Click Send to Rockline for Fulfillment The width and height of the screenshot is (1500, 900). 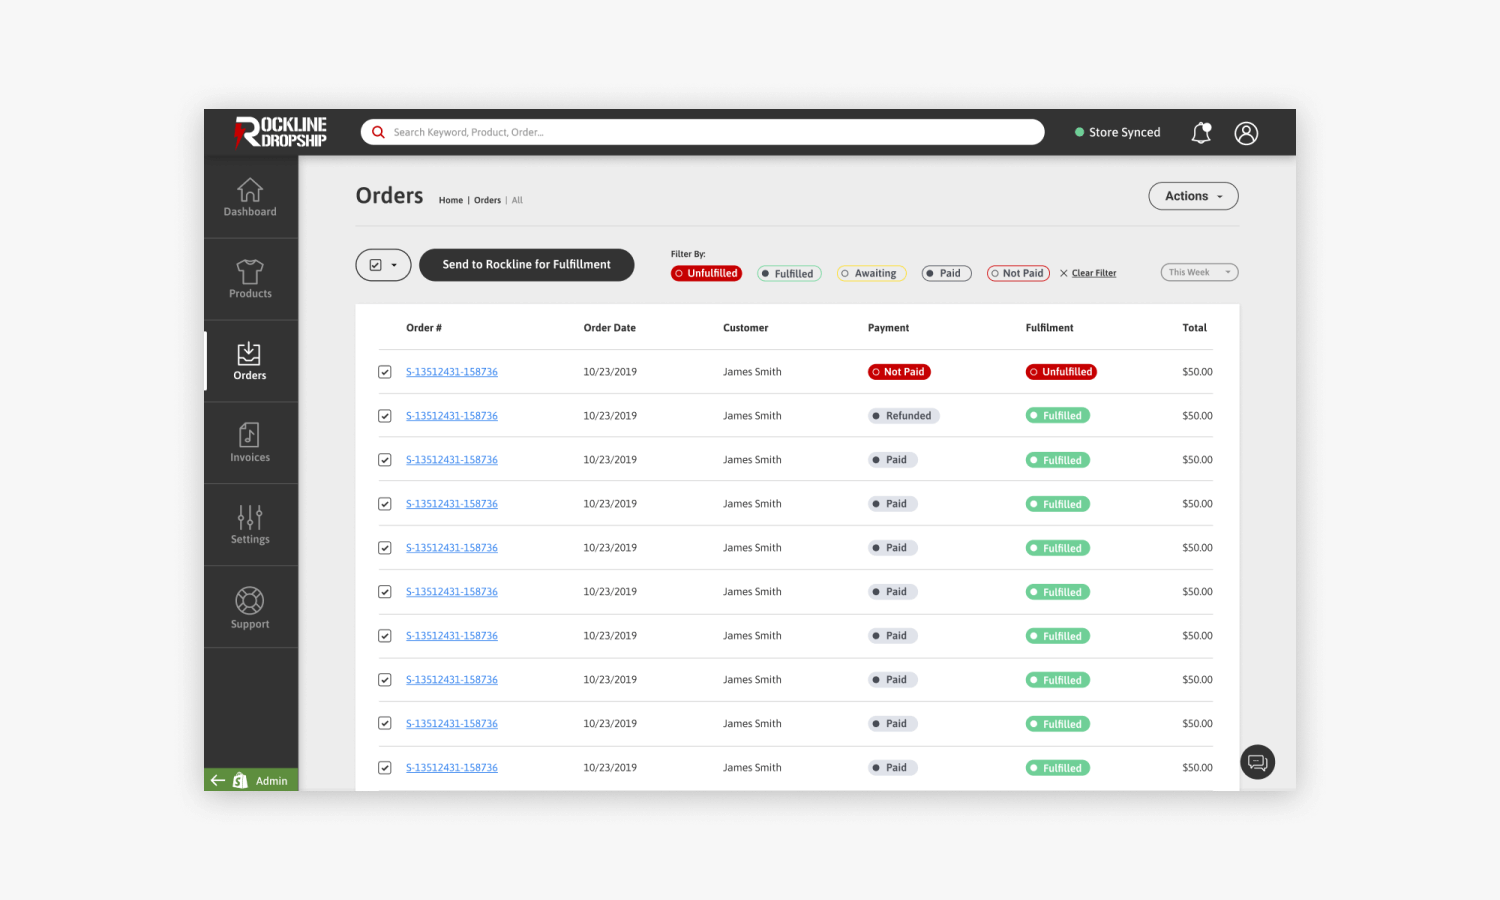point(526,265)
